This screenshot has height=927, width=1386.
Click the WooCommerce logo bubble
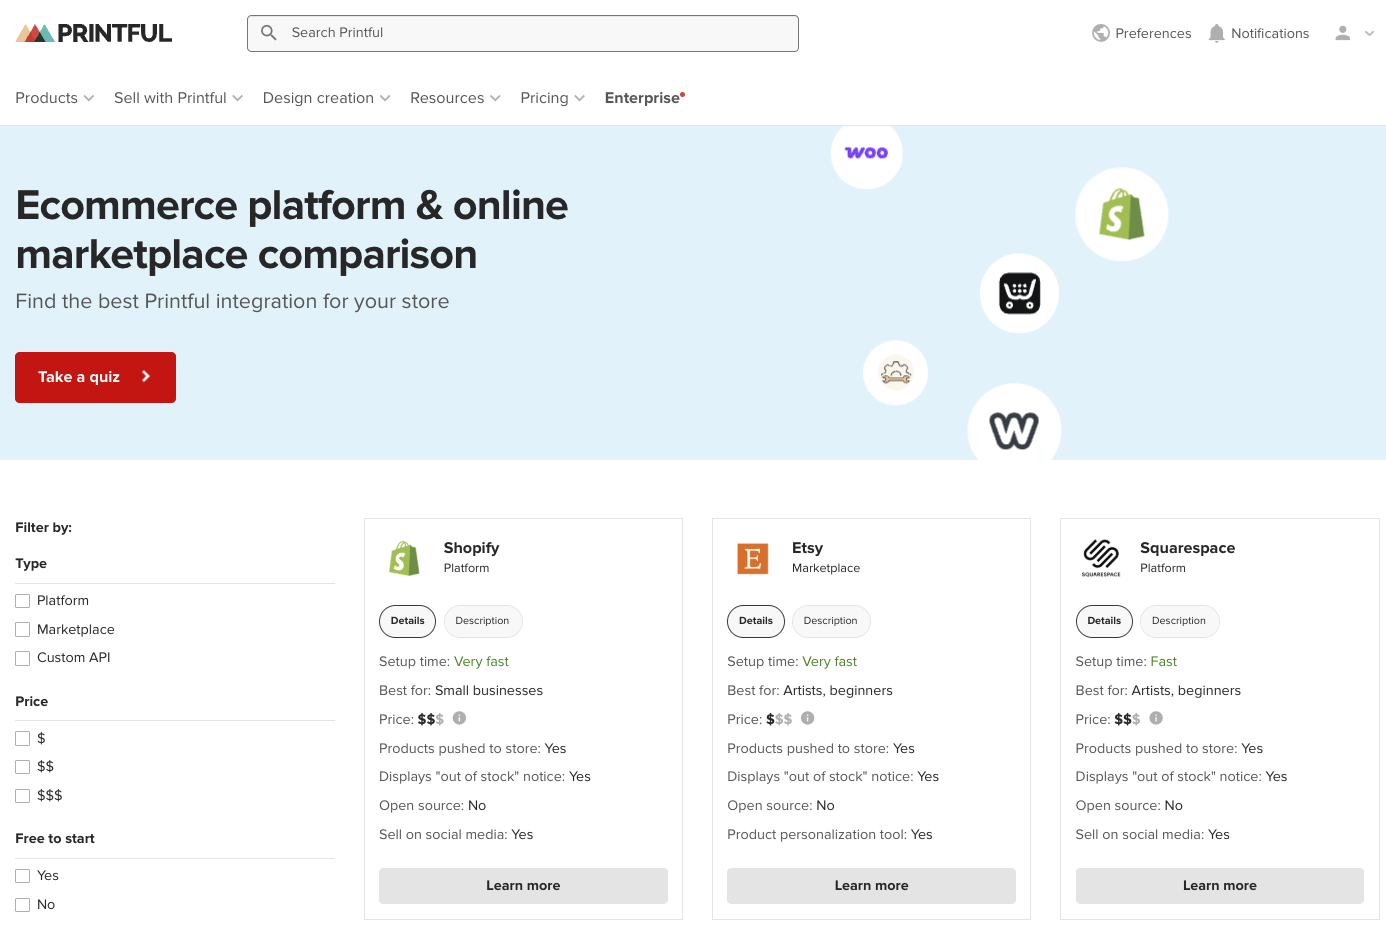tap(867, 153)
